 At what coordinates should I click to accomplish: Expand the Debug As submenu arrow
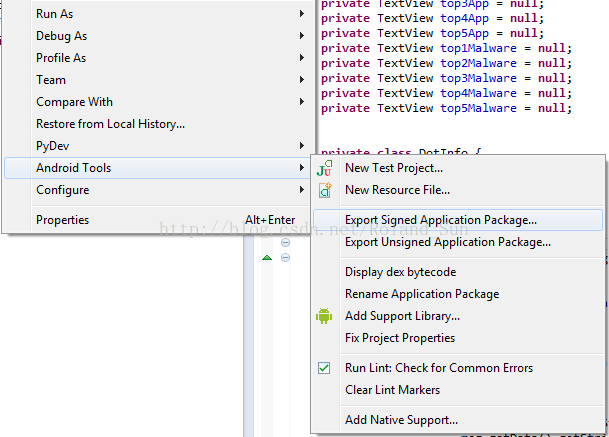click(x=302, y=36)
